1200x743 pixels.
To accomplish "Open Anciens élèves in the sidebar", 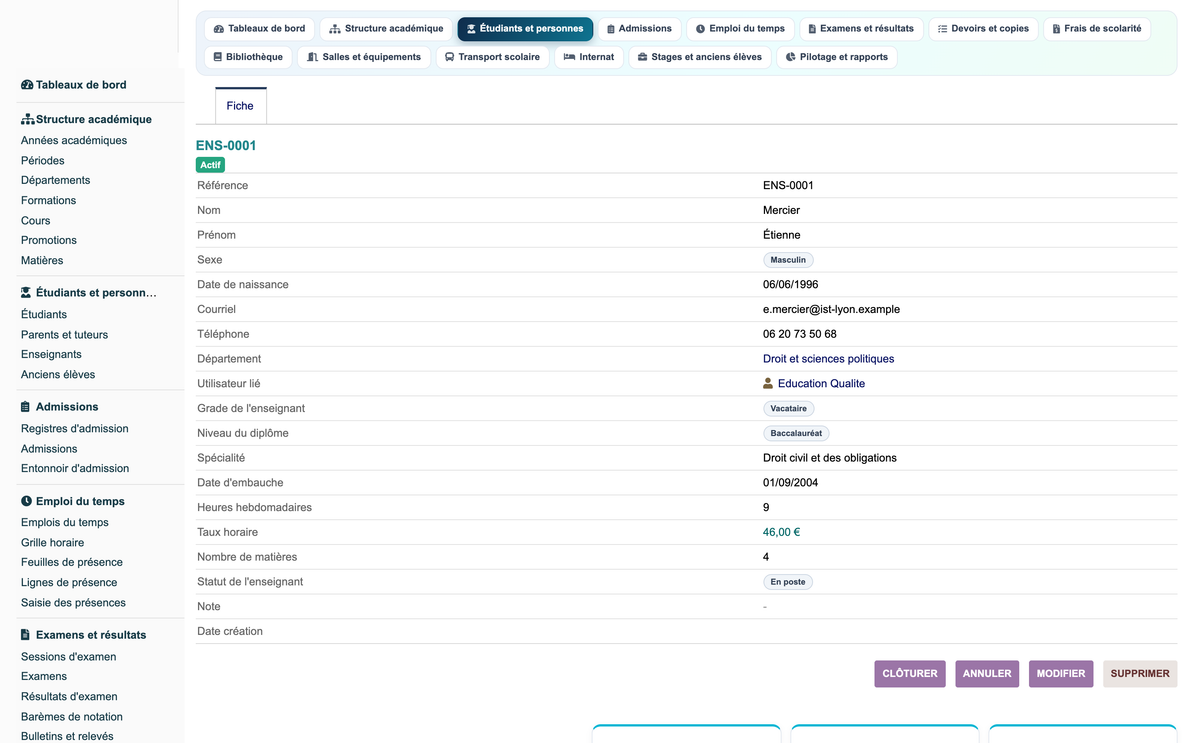I will tap(58, 375).
